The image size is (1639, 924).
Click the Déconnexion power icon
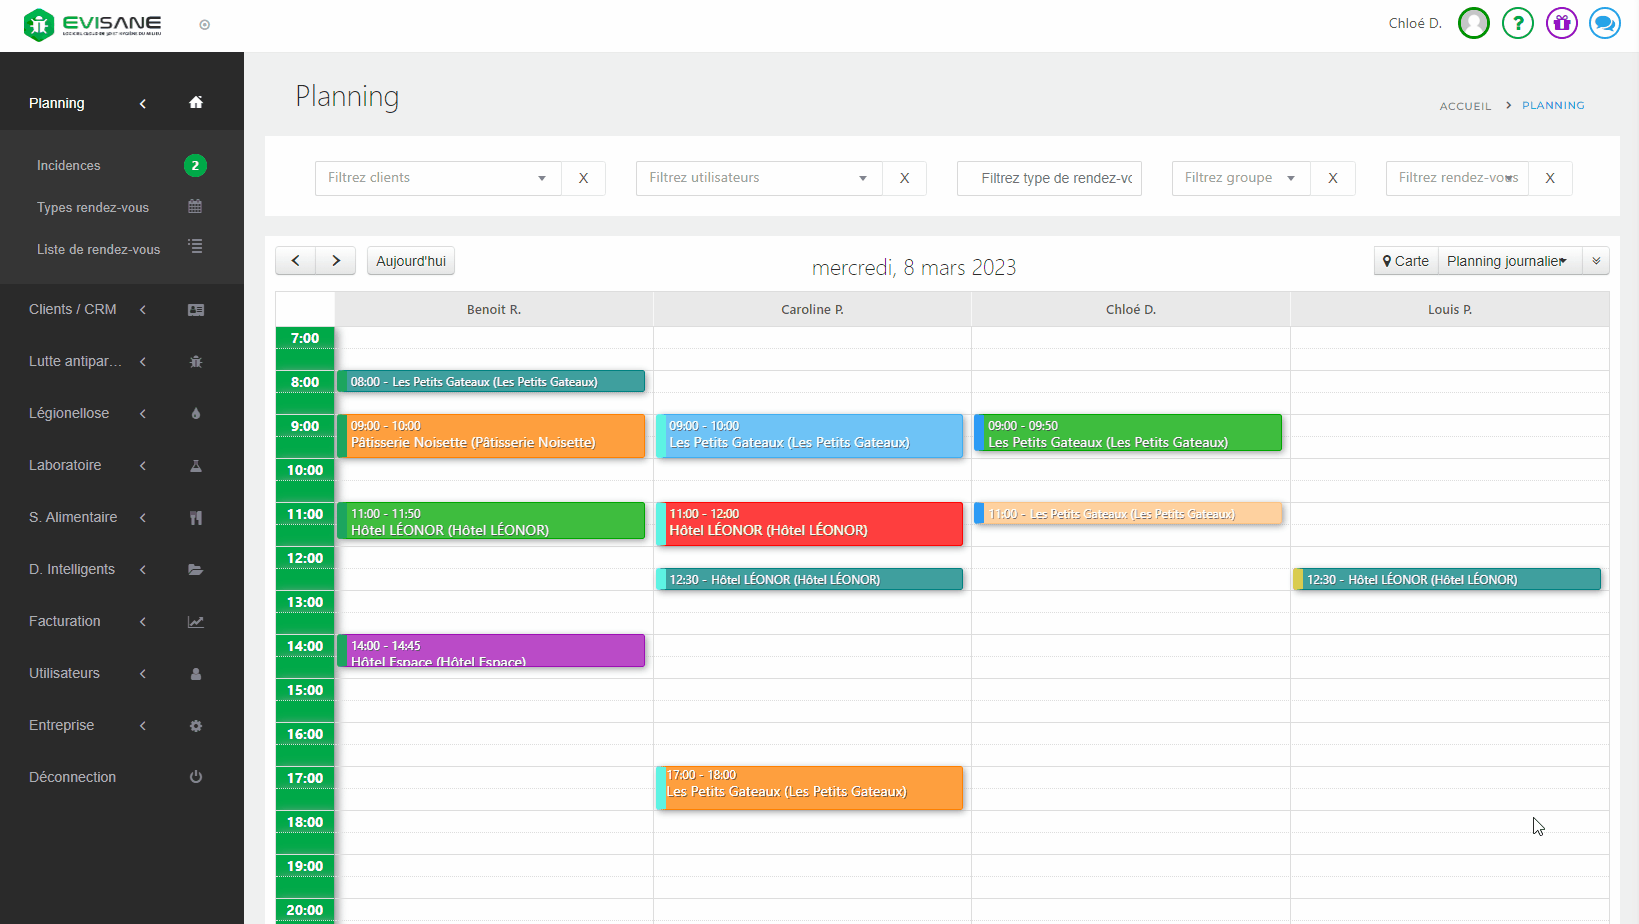tap(196, 777)
